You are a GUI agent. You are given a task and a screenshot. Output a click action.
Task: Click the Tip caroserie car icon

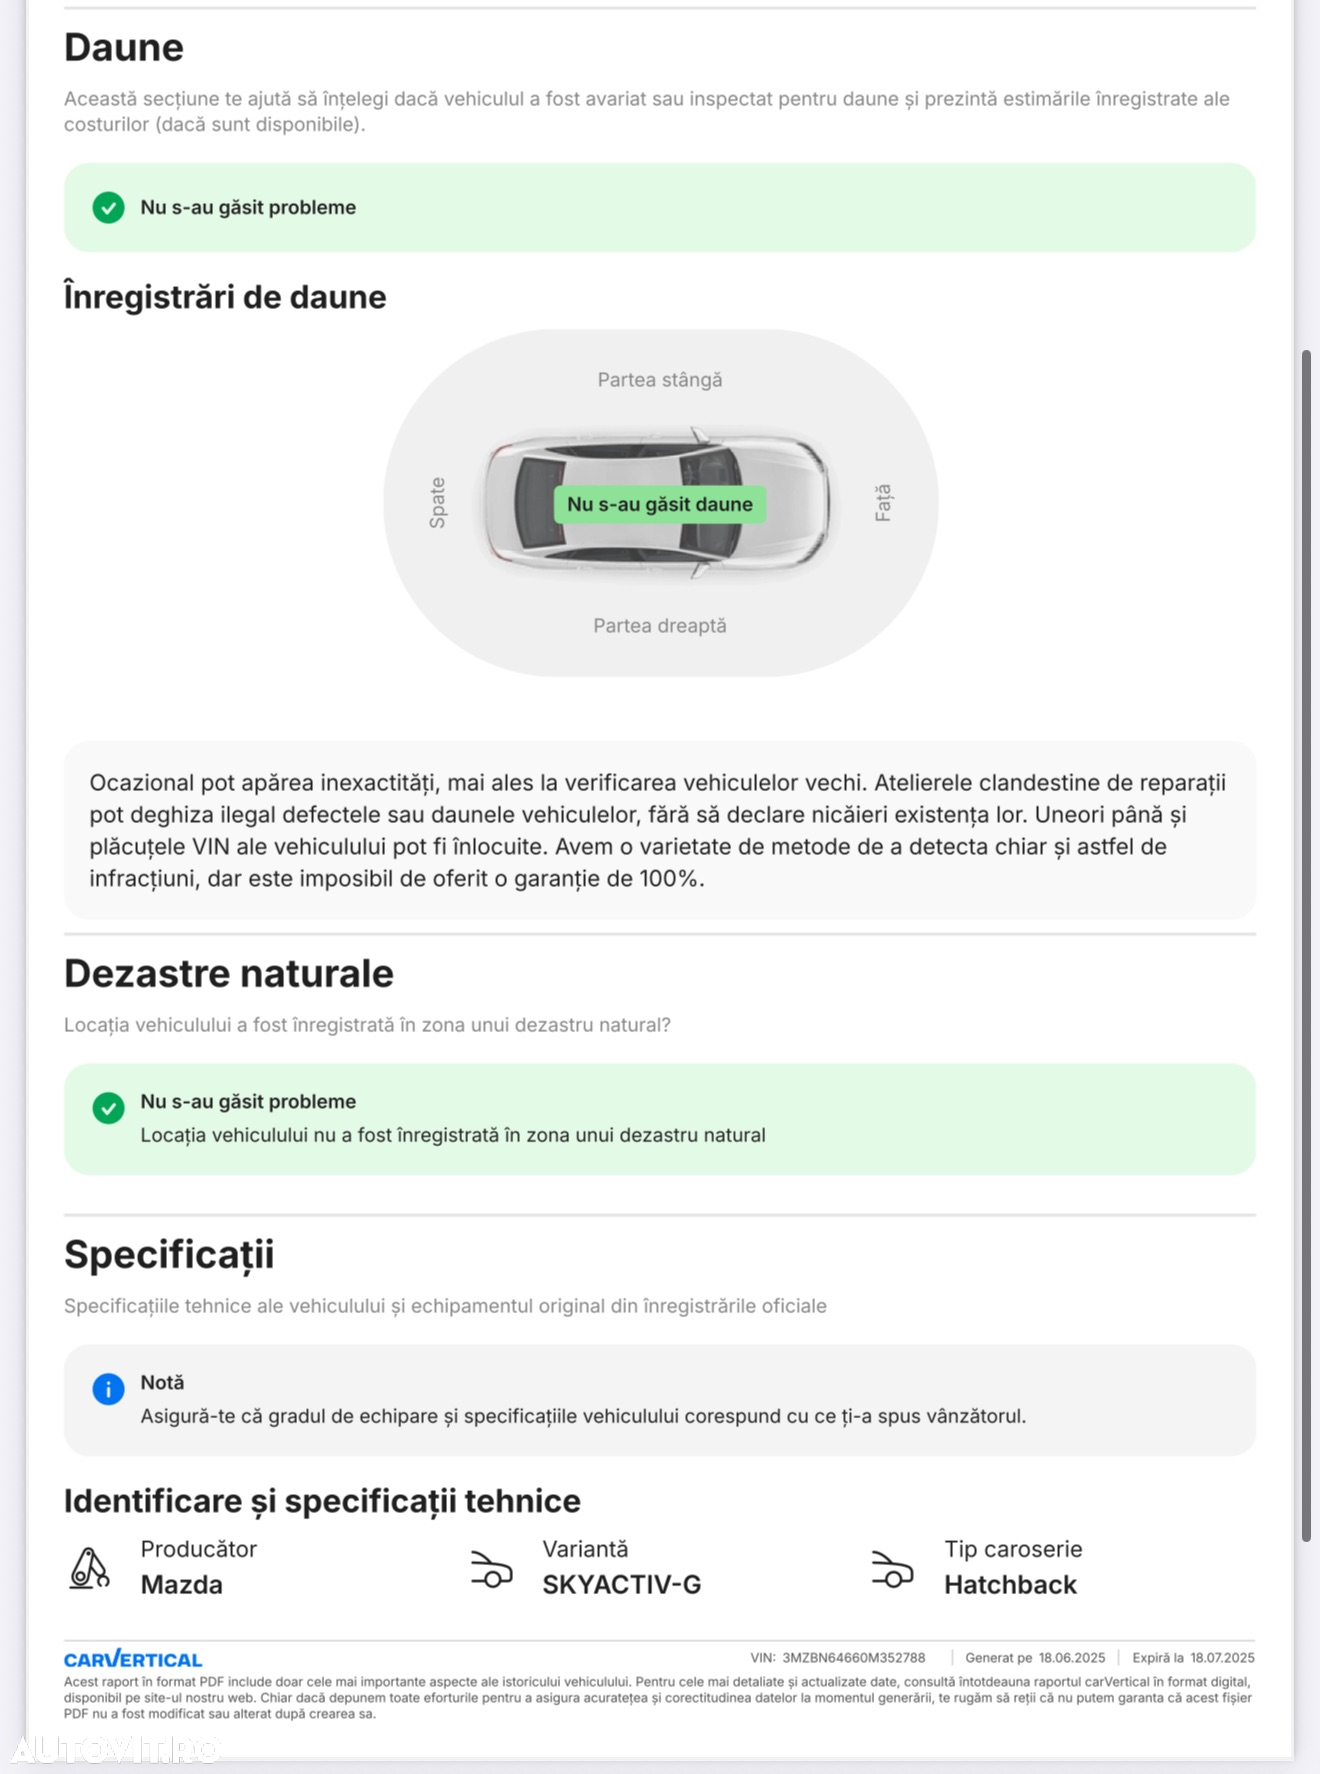click(x=892, y=1568)
